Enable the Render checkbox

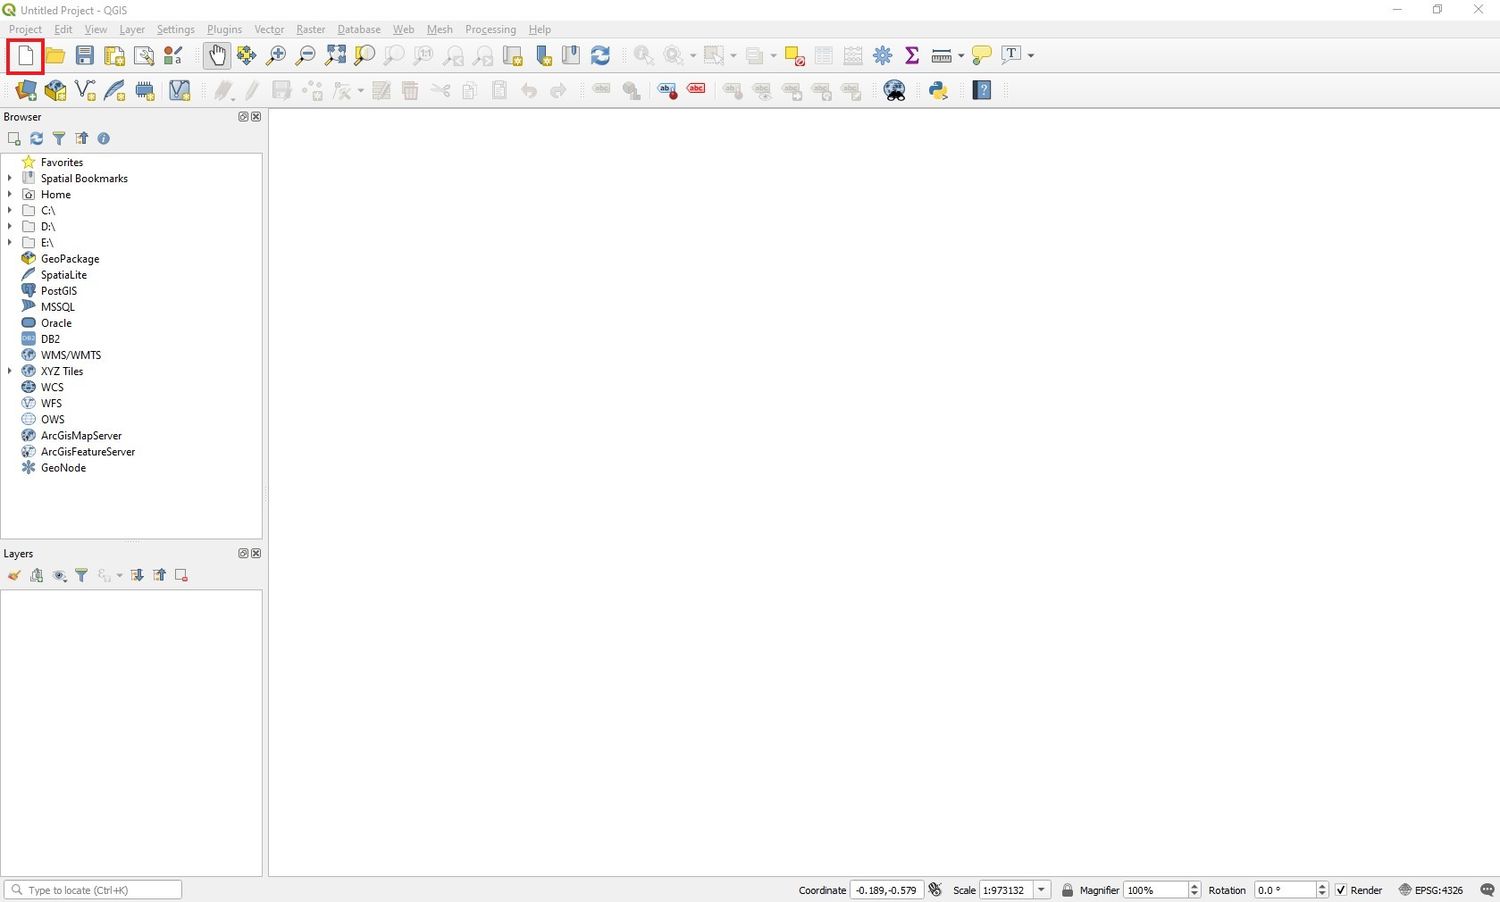(x=1340, y=889)
